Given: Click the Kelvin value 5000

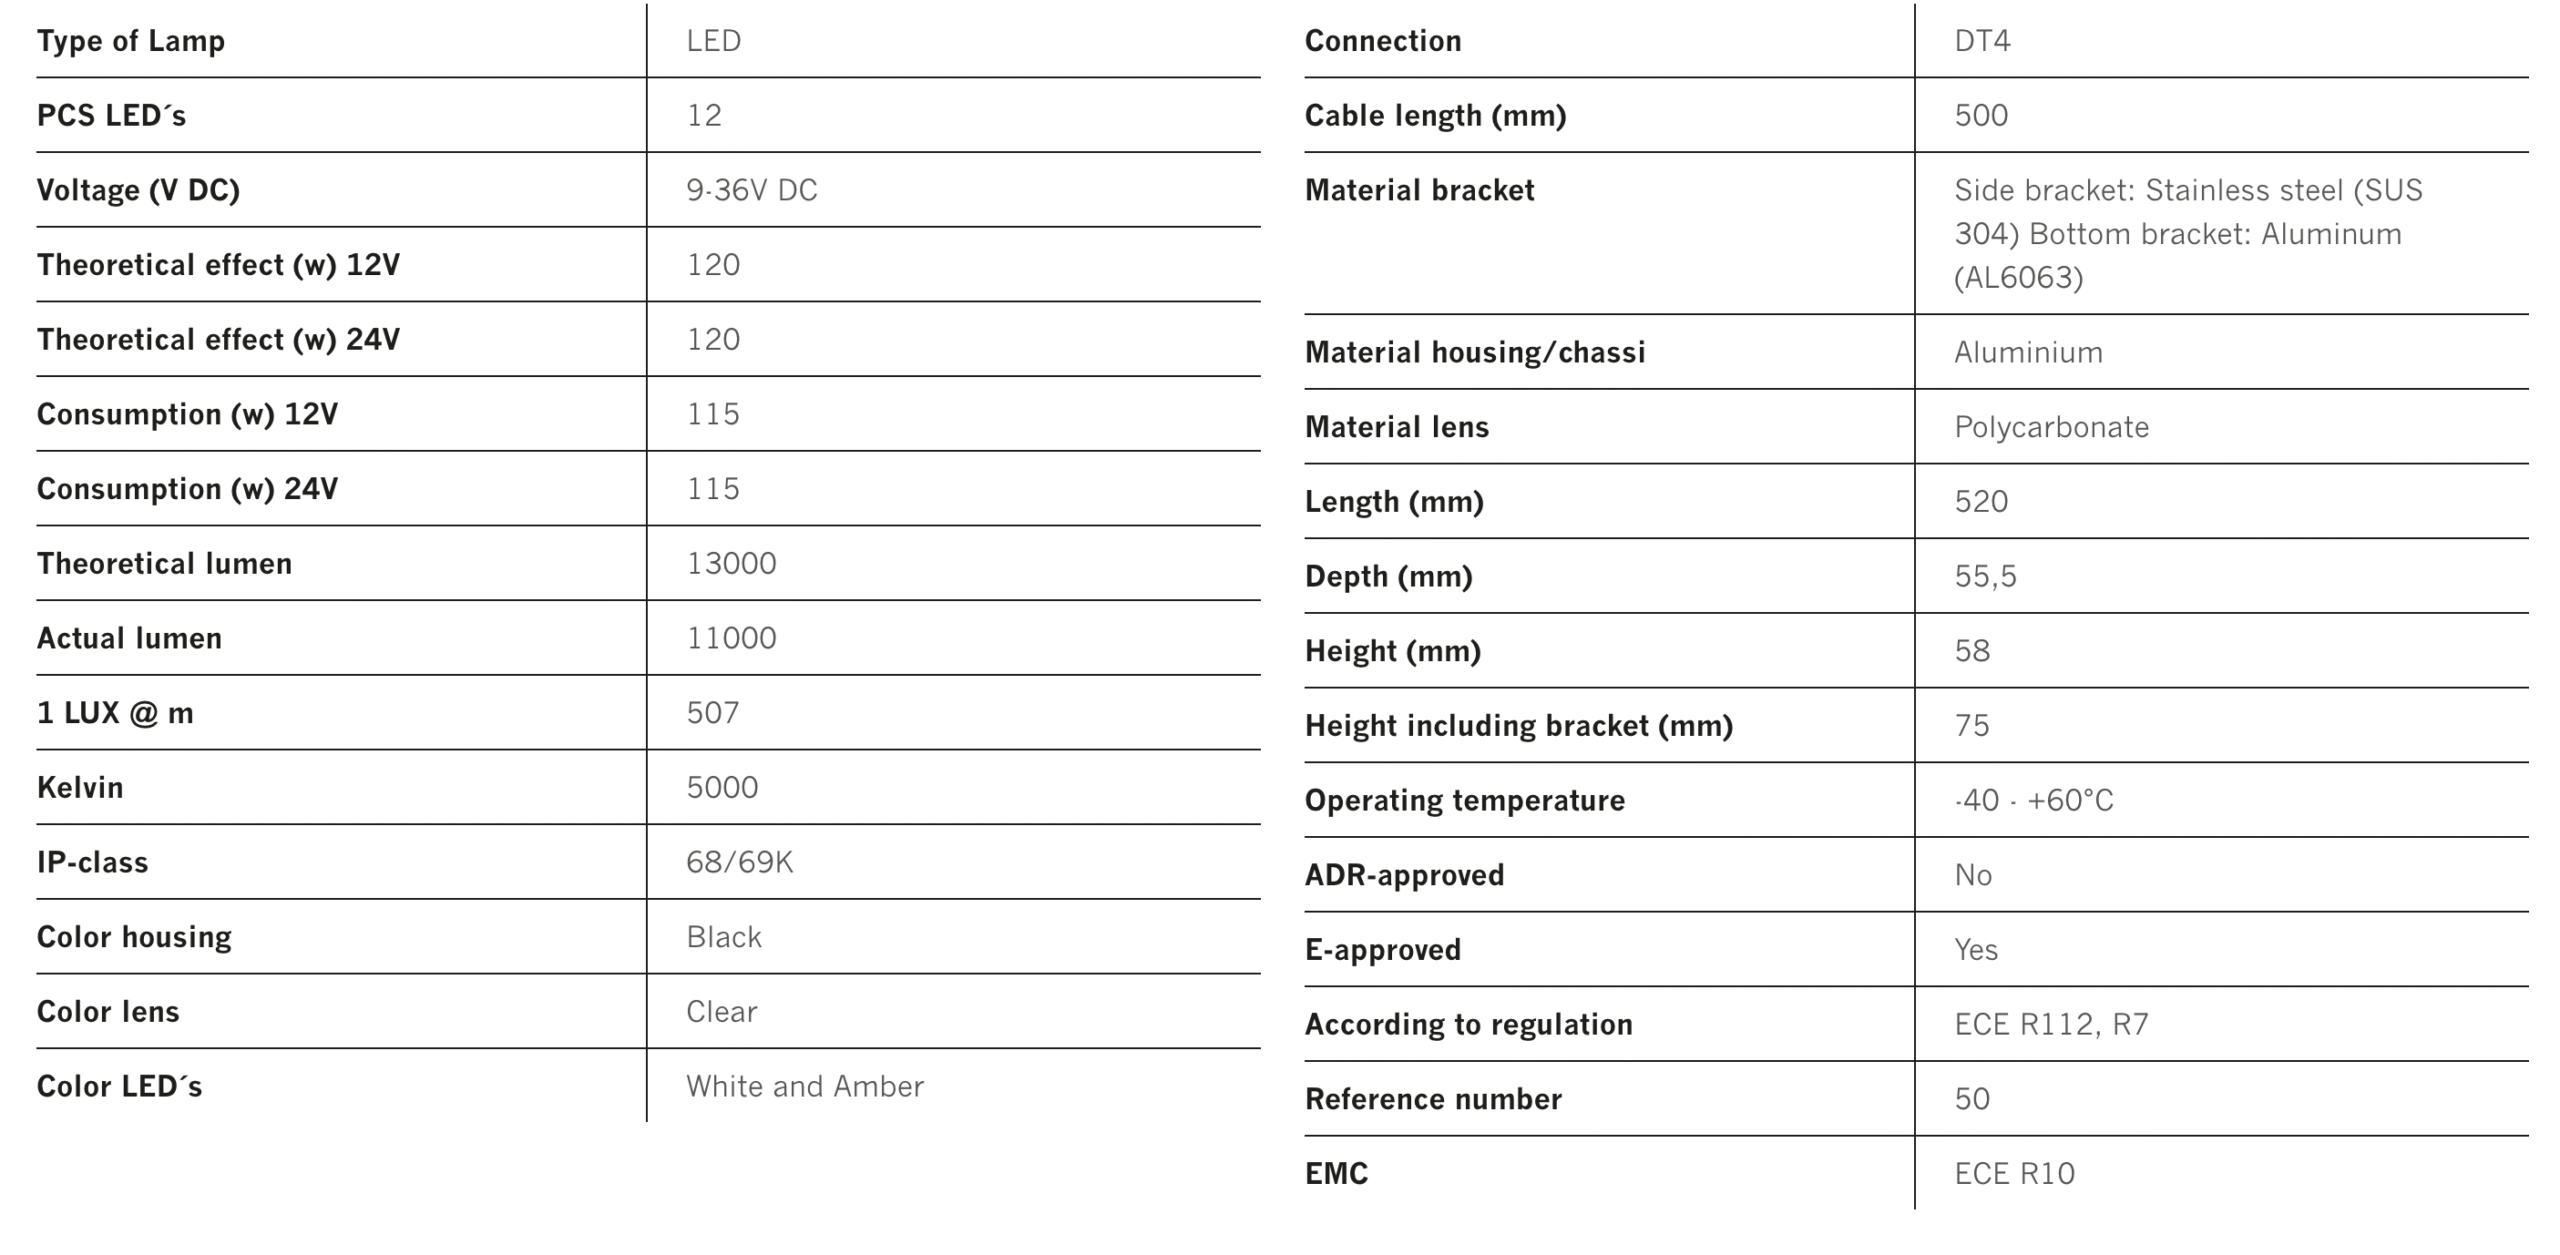Looking at the screenshot, I should (x=722, y=788).
